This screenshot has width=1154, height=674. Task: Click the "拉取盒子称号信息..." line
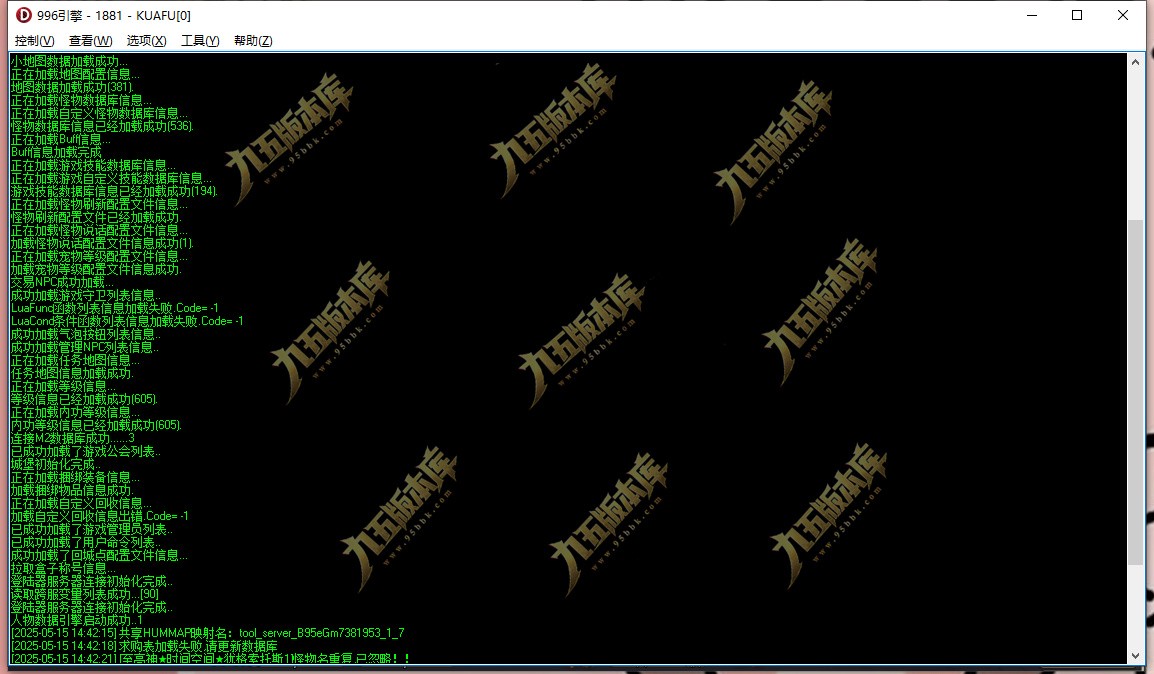(x=63, y=568)
